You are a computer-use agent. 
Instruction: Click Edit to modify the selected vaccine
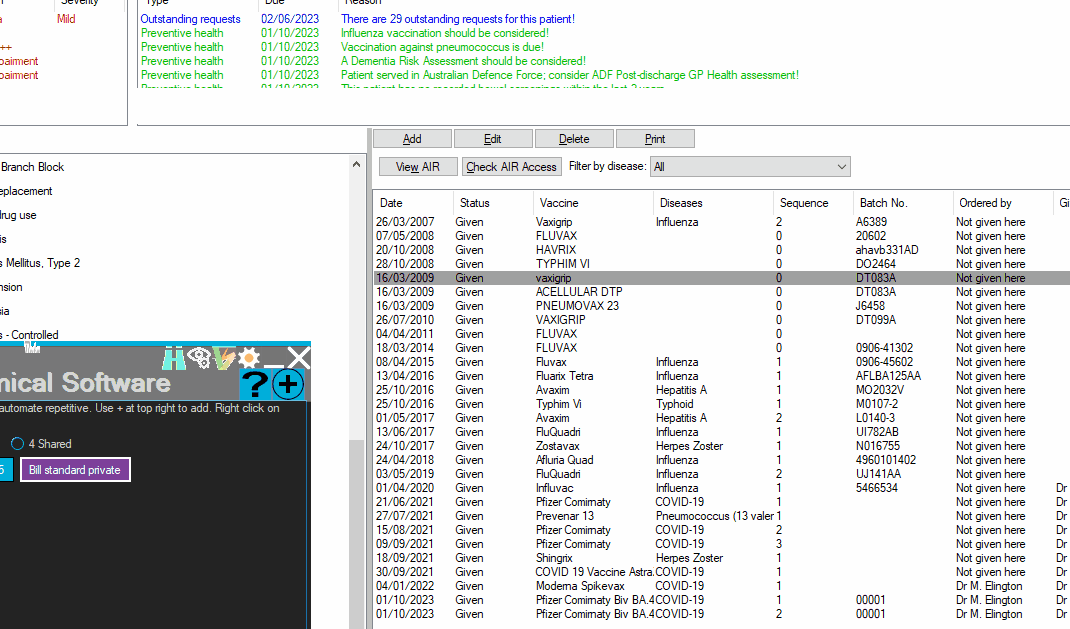tap(493, 138)
